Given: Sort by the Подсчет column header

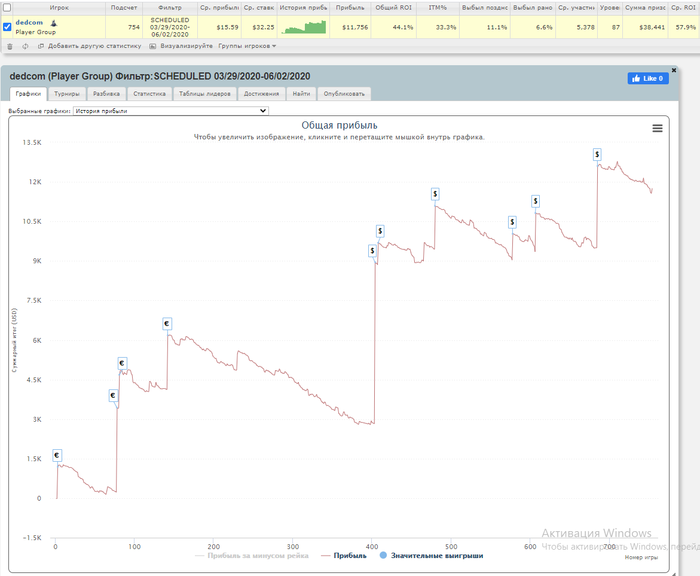Looking at the screenshot, I should click(x=124, y=8).
